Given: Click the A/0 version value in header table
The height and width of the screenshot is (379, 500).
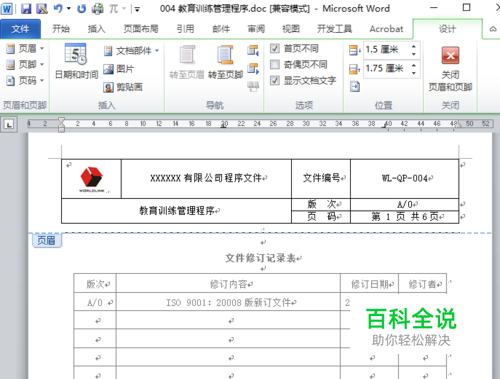Looking at the screenshot, I should [x=405, y=205].
